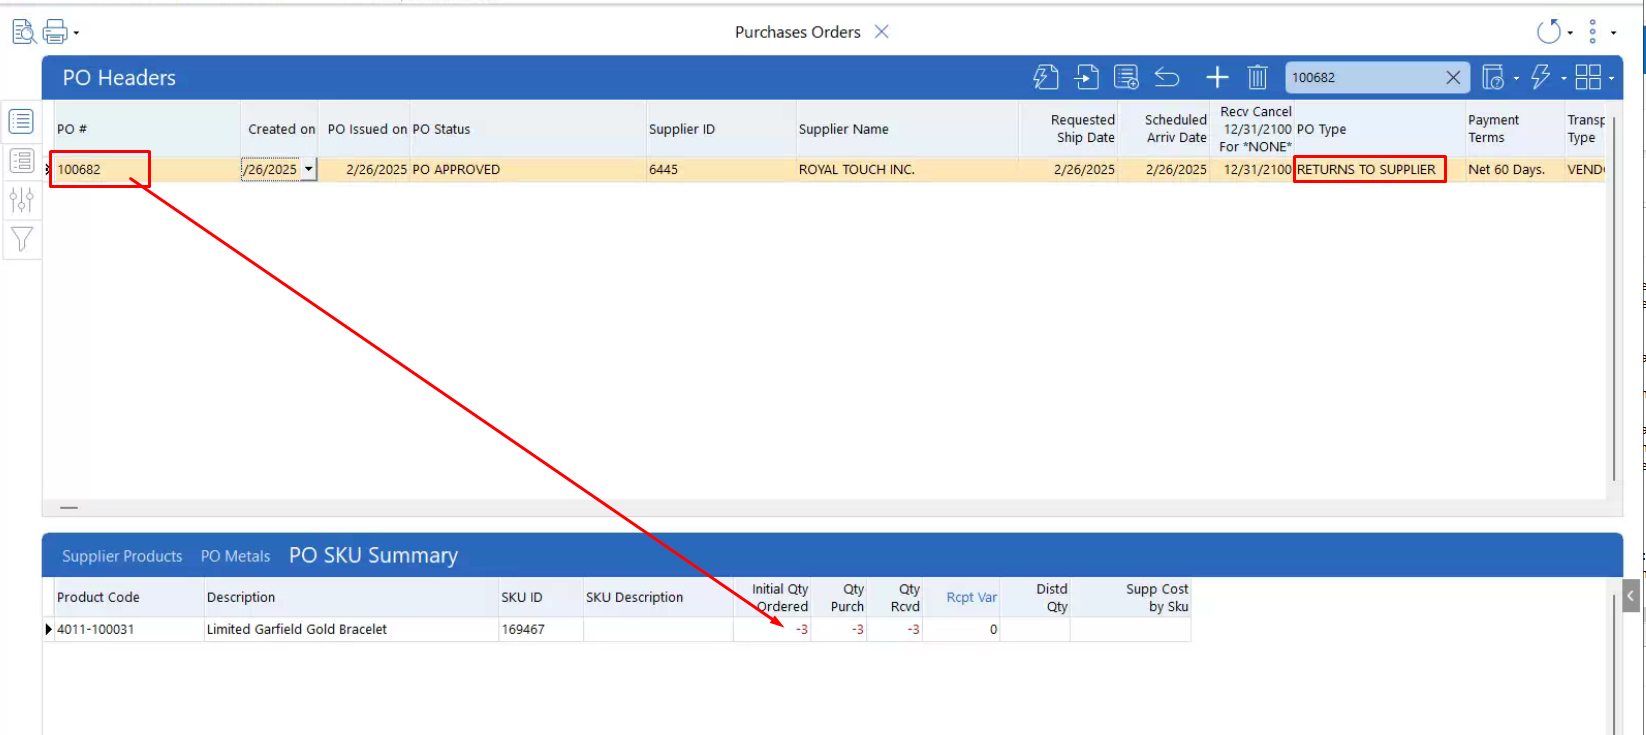Click supplier ID 6445 cell
Screen dimensions: 1646x735
[721, 169]
